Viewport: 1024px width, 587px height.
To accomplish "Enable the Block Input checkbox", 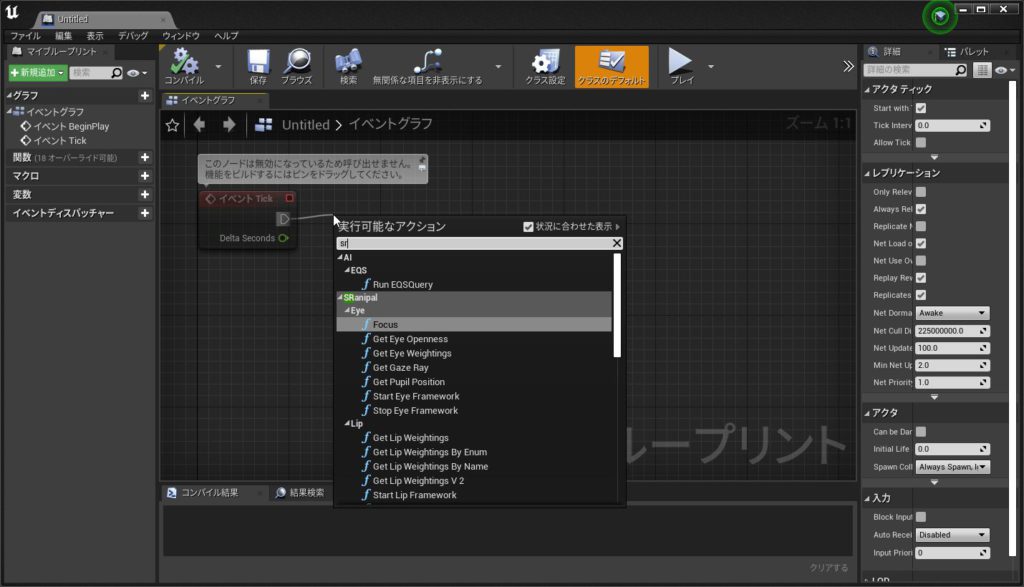I will point(921,517).
